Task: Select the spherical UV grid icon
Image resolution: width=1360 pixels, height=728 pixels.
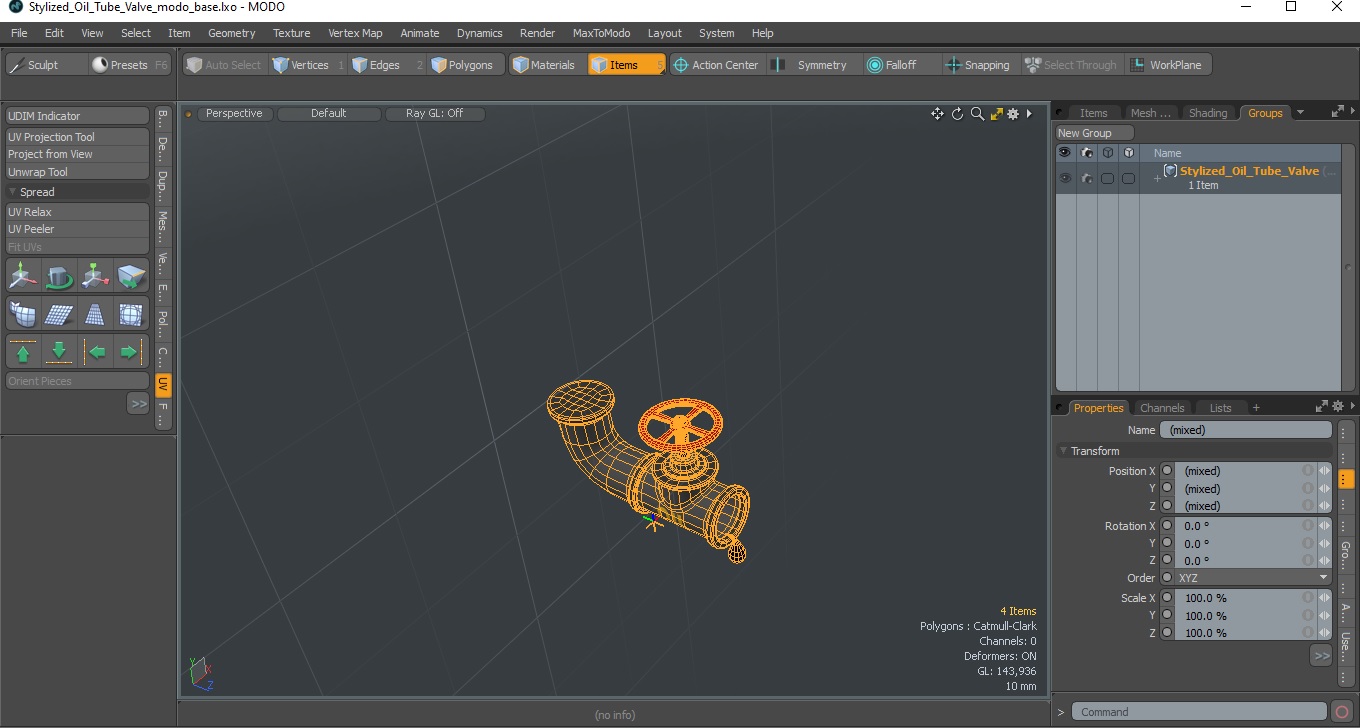Action: (x=131, y=314)
